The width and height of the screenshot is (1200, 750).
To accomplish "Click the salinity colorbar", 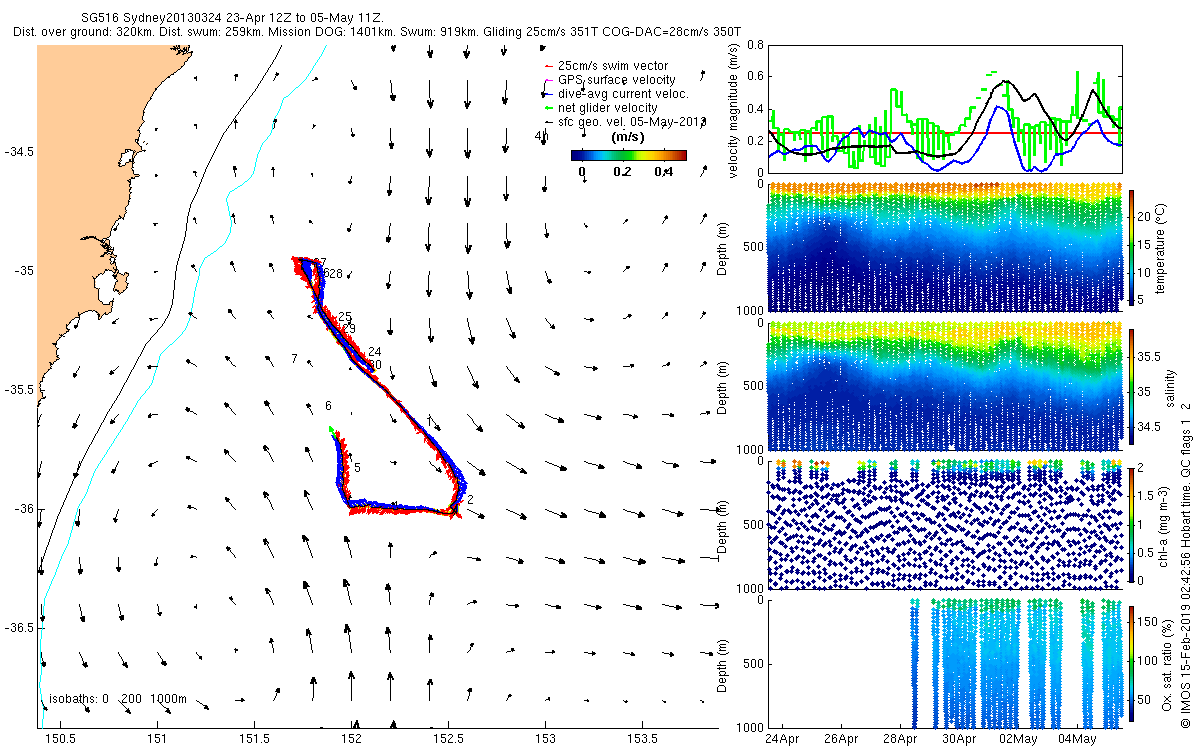I will (x=1132, y=386).
